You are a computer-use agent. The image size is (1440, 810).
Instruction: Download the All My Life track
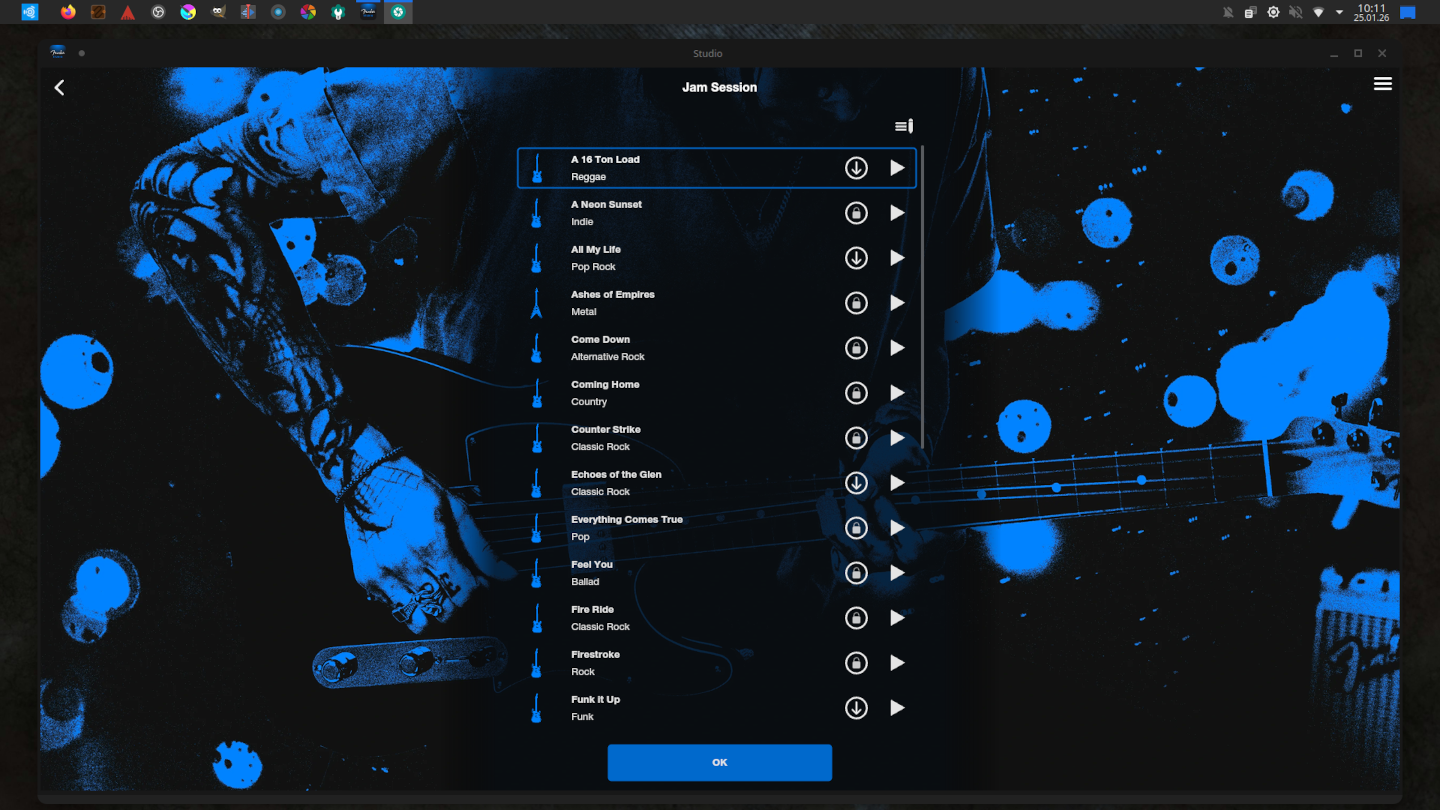tap(856, 258)
